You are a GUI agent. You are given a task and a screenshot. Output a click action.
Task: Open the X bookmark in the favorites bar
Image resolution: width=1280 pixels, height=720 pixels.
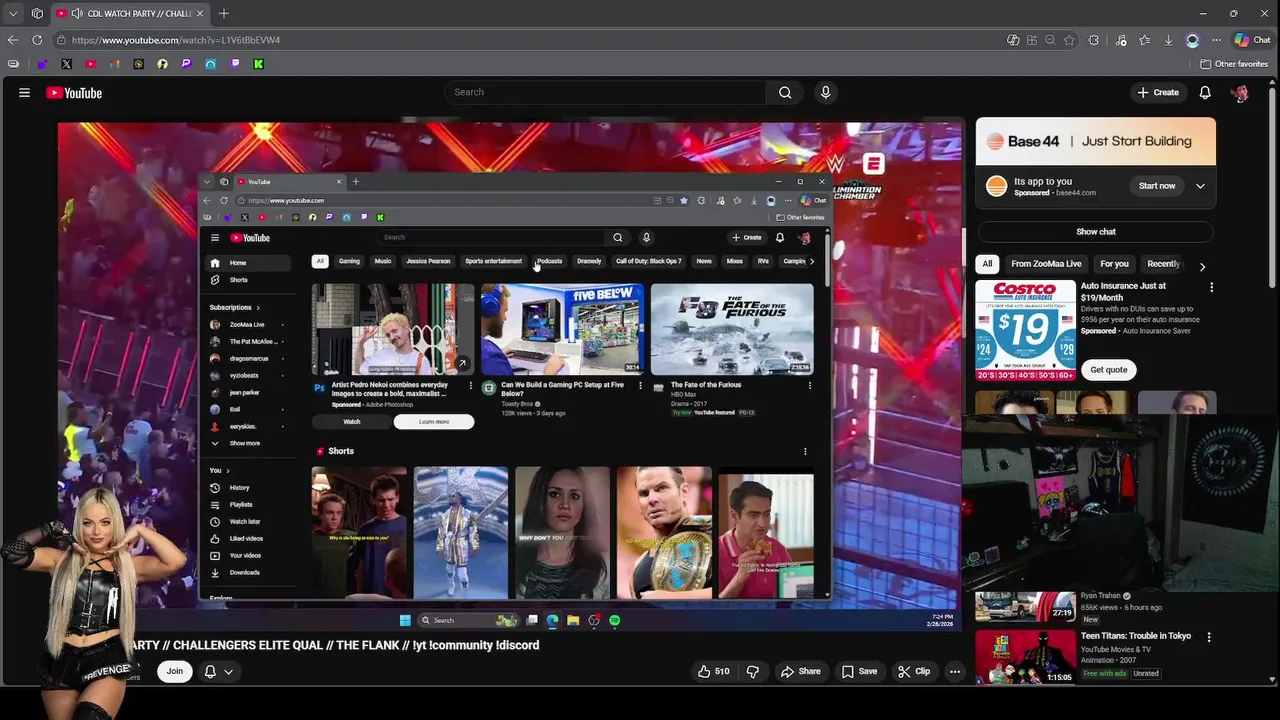coord(66,64)
